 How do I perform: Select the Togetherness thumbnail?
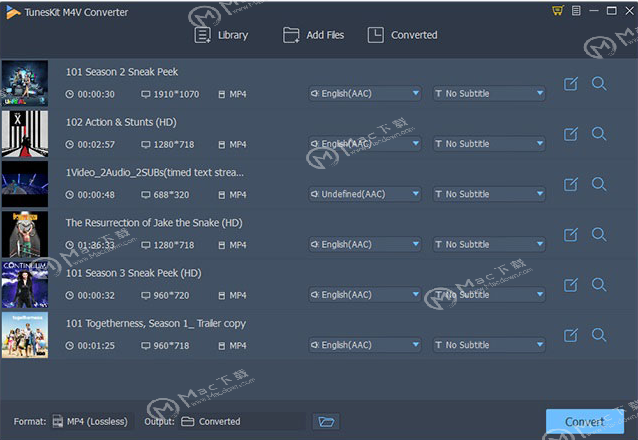point(25,335)
